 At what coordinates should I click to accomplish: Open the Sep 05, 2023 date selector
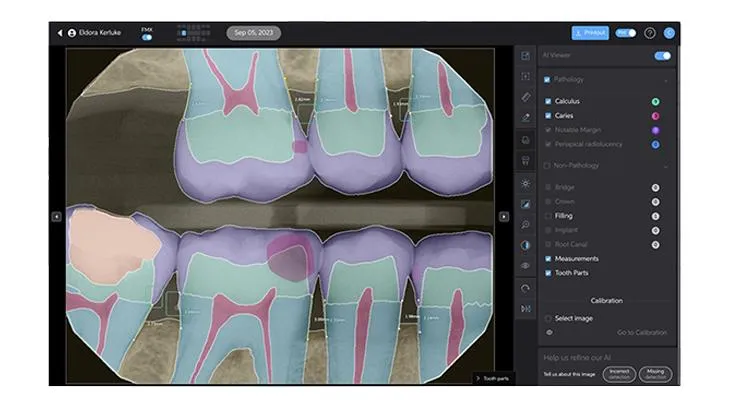tap(254, 33)
